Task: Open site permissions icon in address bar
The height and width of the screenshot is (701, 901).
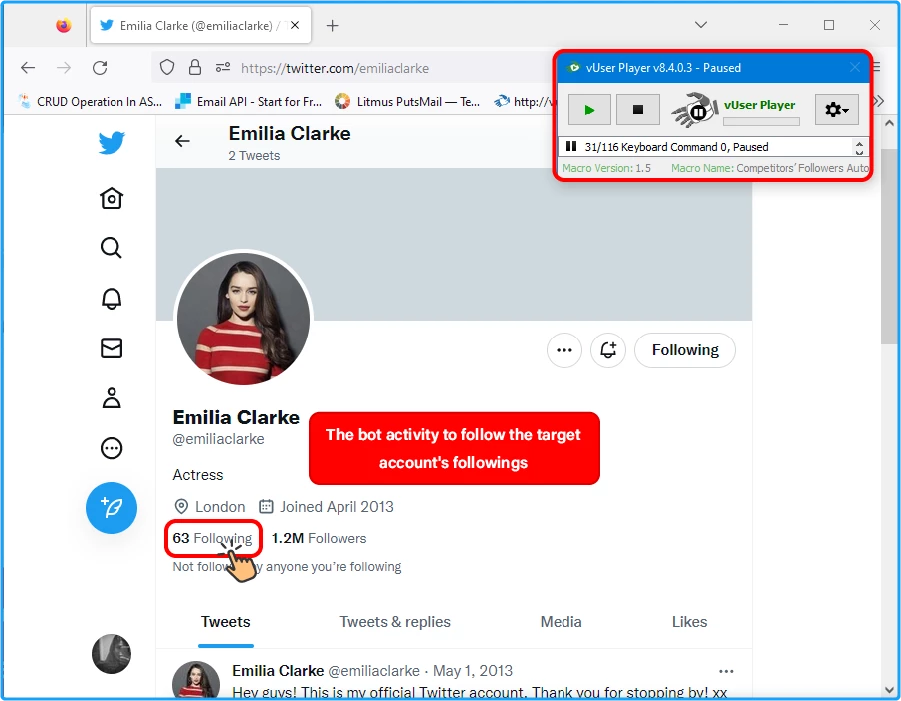Action: (x=223, y=68)
